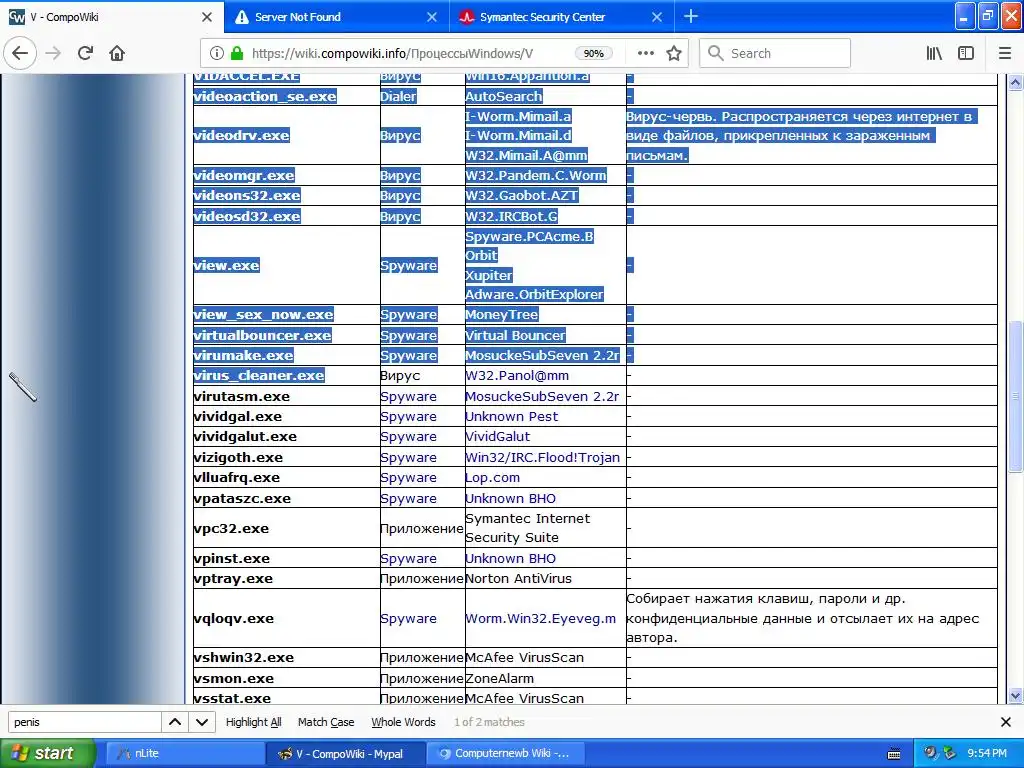1024x768 pixels.
Task: Open the I-Worm.Mimail.a link
Action: (518, 116)
